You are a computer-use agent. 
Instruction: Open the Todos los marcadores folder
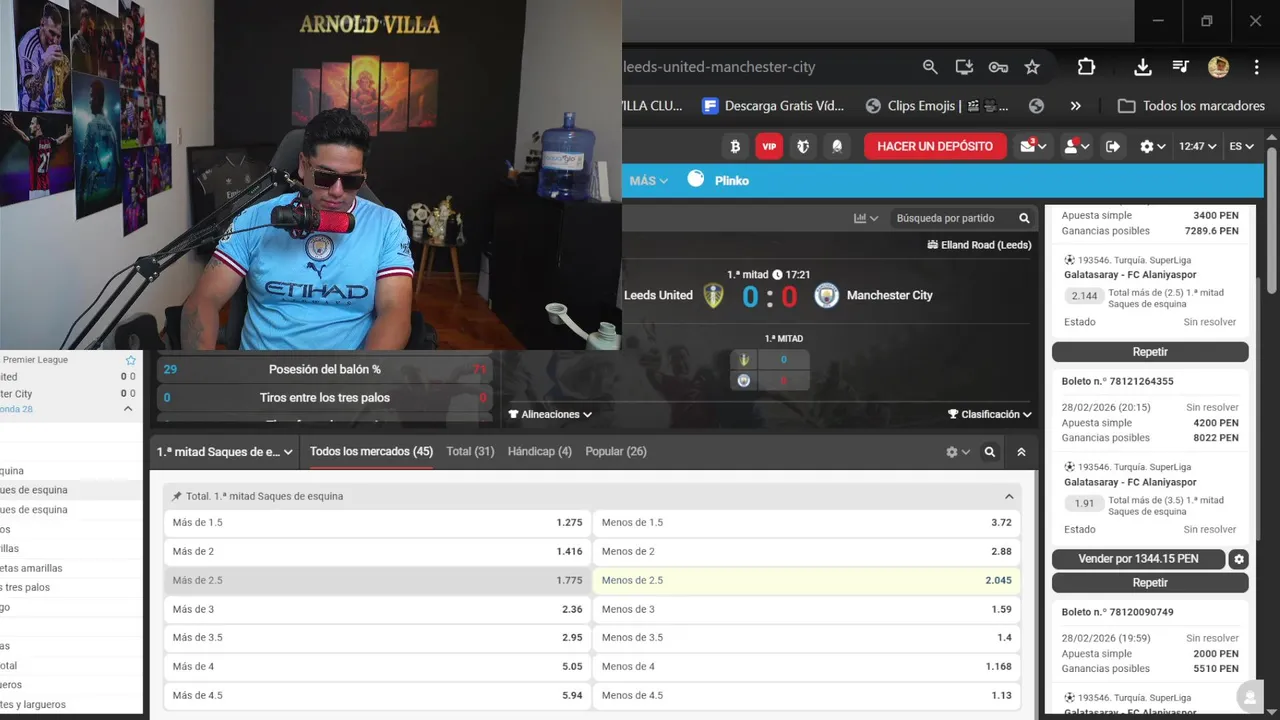(x=1191, y=105)
